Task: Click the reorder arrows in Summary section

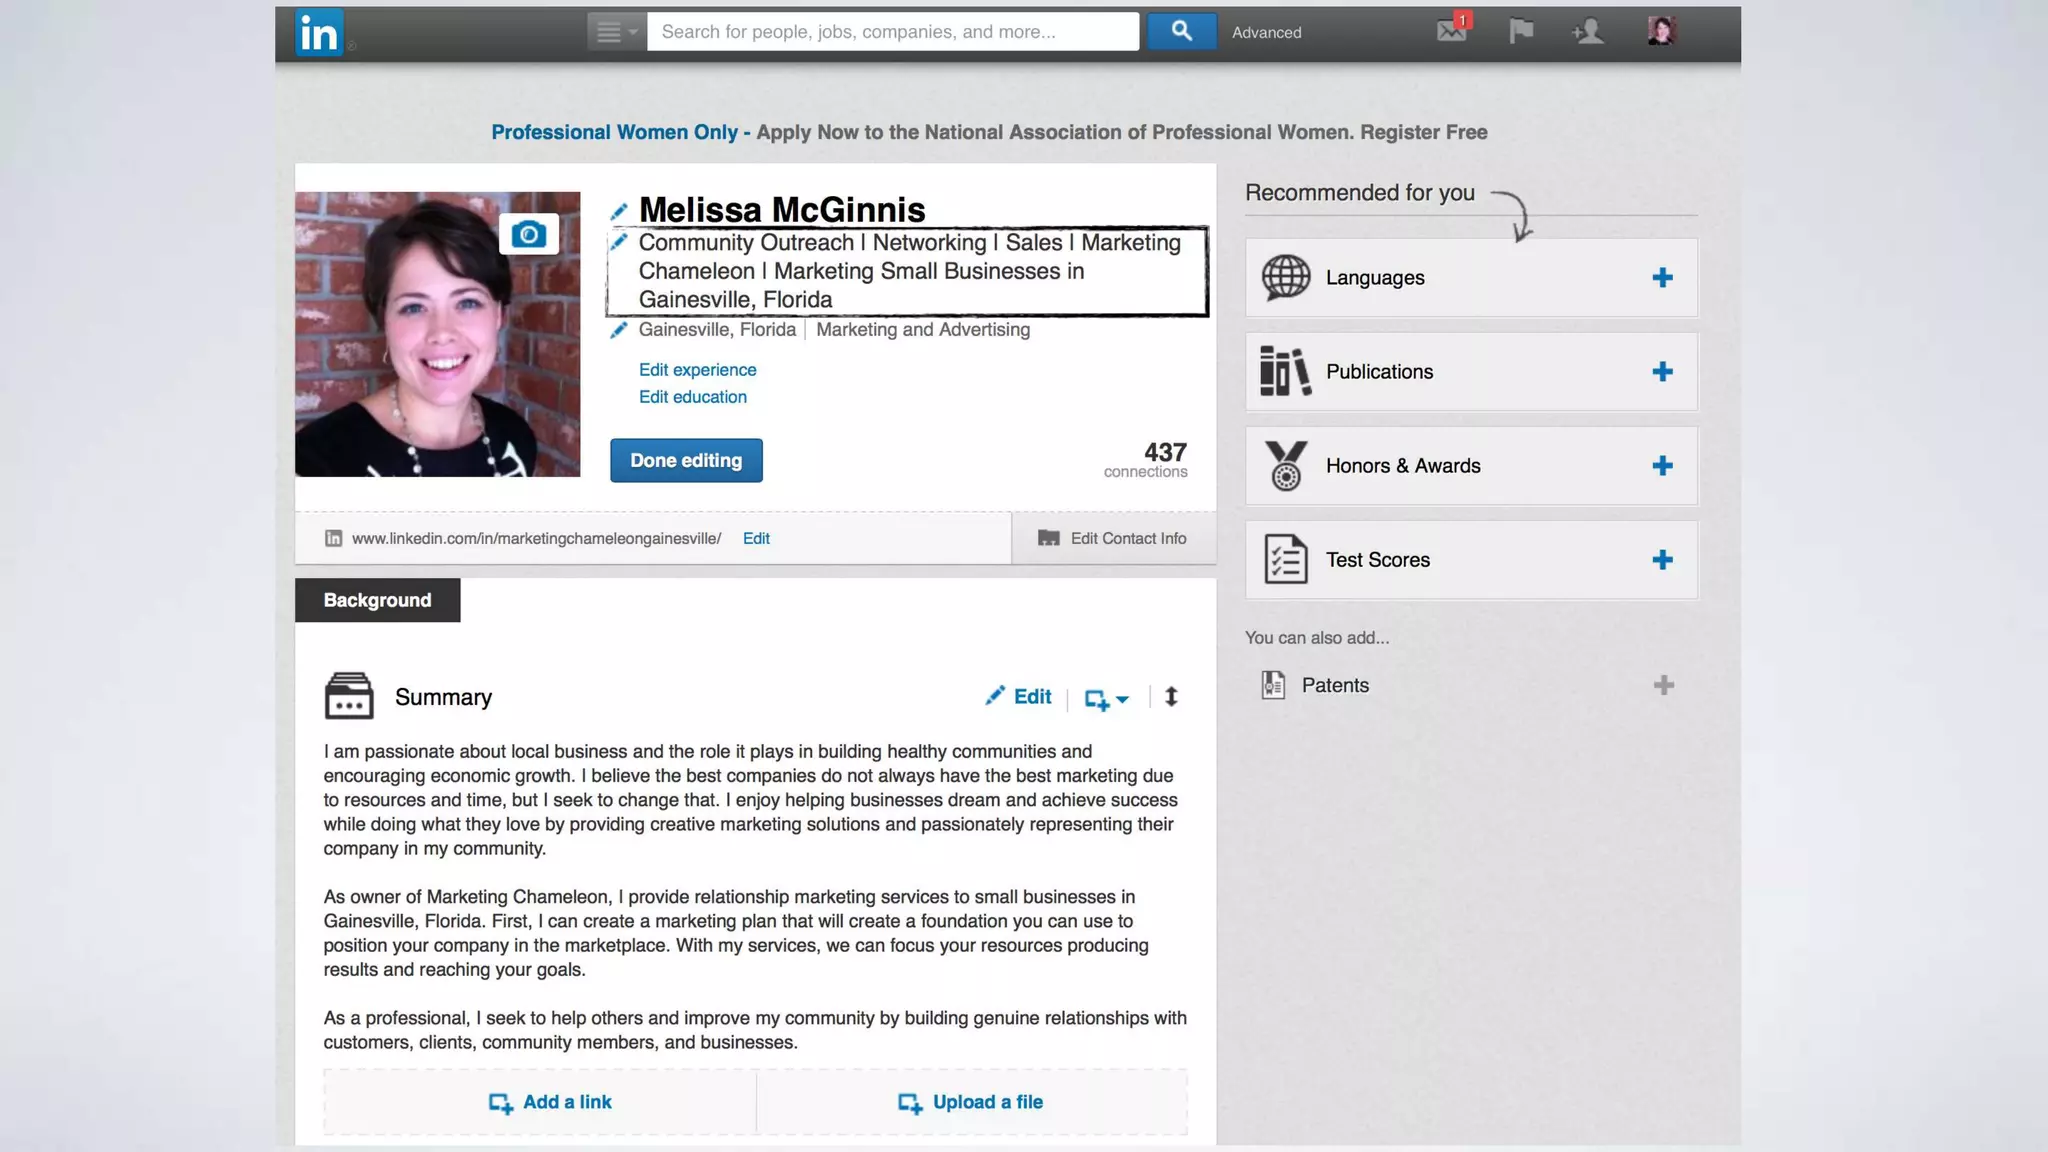Action: point(1171,697)
